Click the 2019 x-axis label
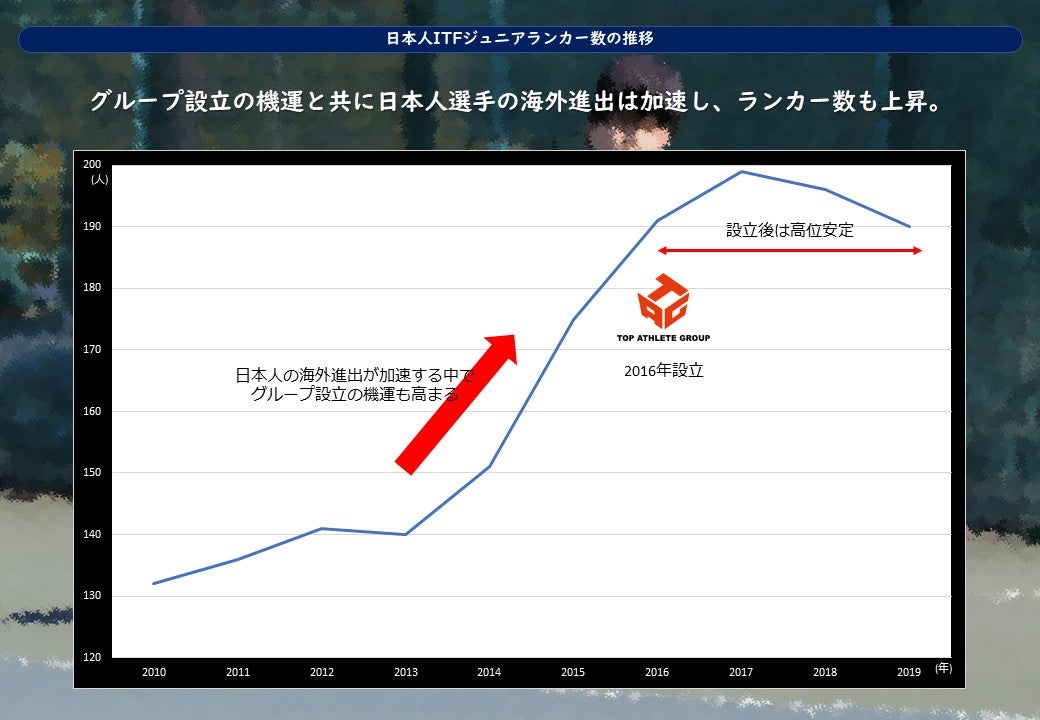Screen dimensions: 1040x720 point(908,673)
